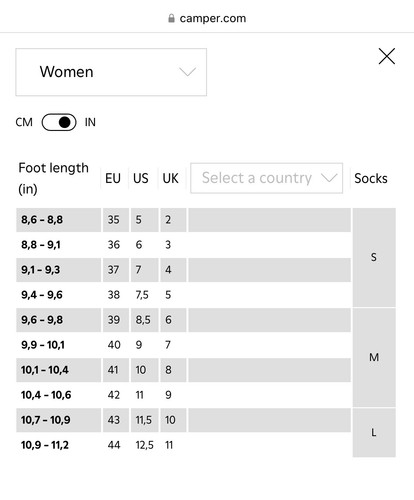Click the padlock icon beside camper.com
The height and width of the screenshot is (500, 414).
(x=171, y=18)
